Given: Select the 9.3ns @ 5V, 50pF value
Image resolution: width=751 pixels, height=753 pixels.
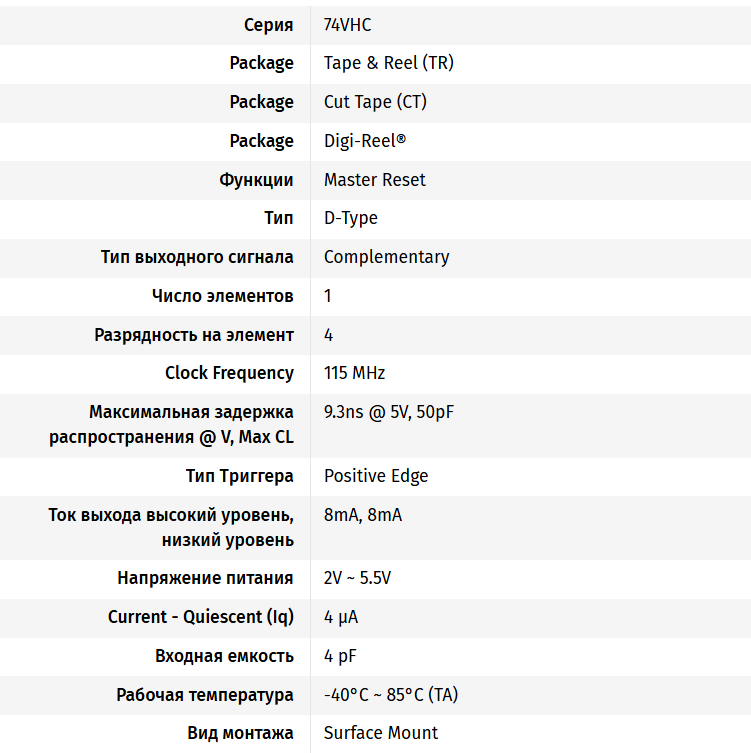Looking at the screenshot, I should point(389,412).
